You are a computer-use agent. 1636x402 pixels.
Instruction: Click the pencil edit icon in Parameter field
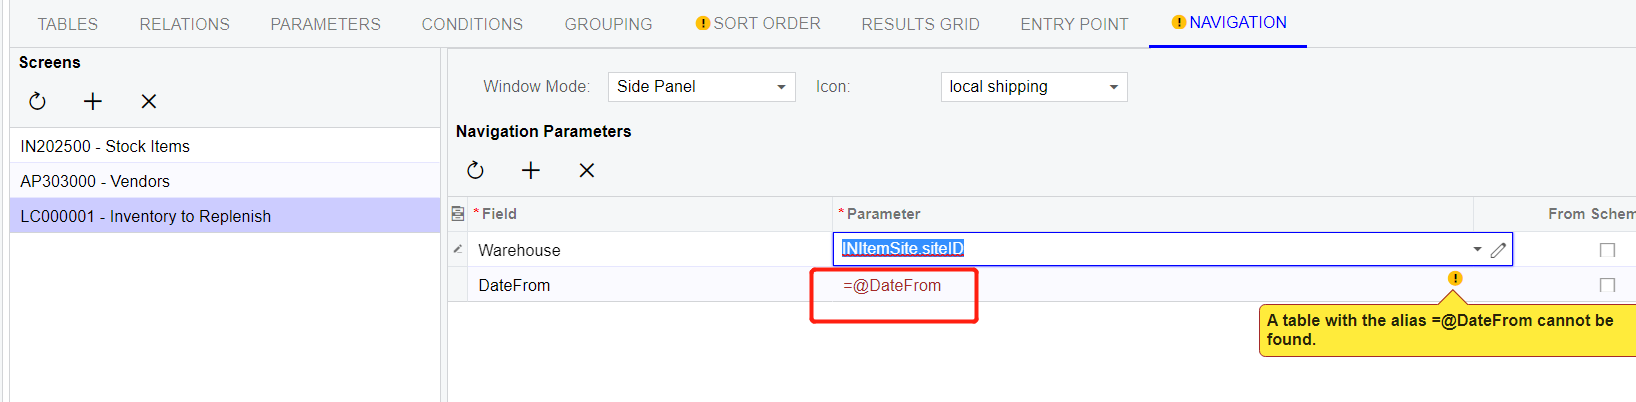click(1498, 250)
